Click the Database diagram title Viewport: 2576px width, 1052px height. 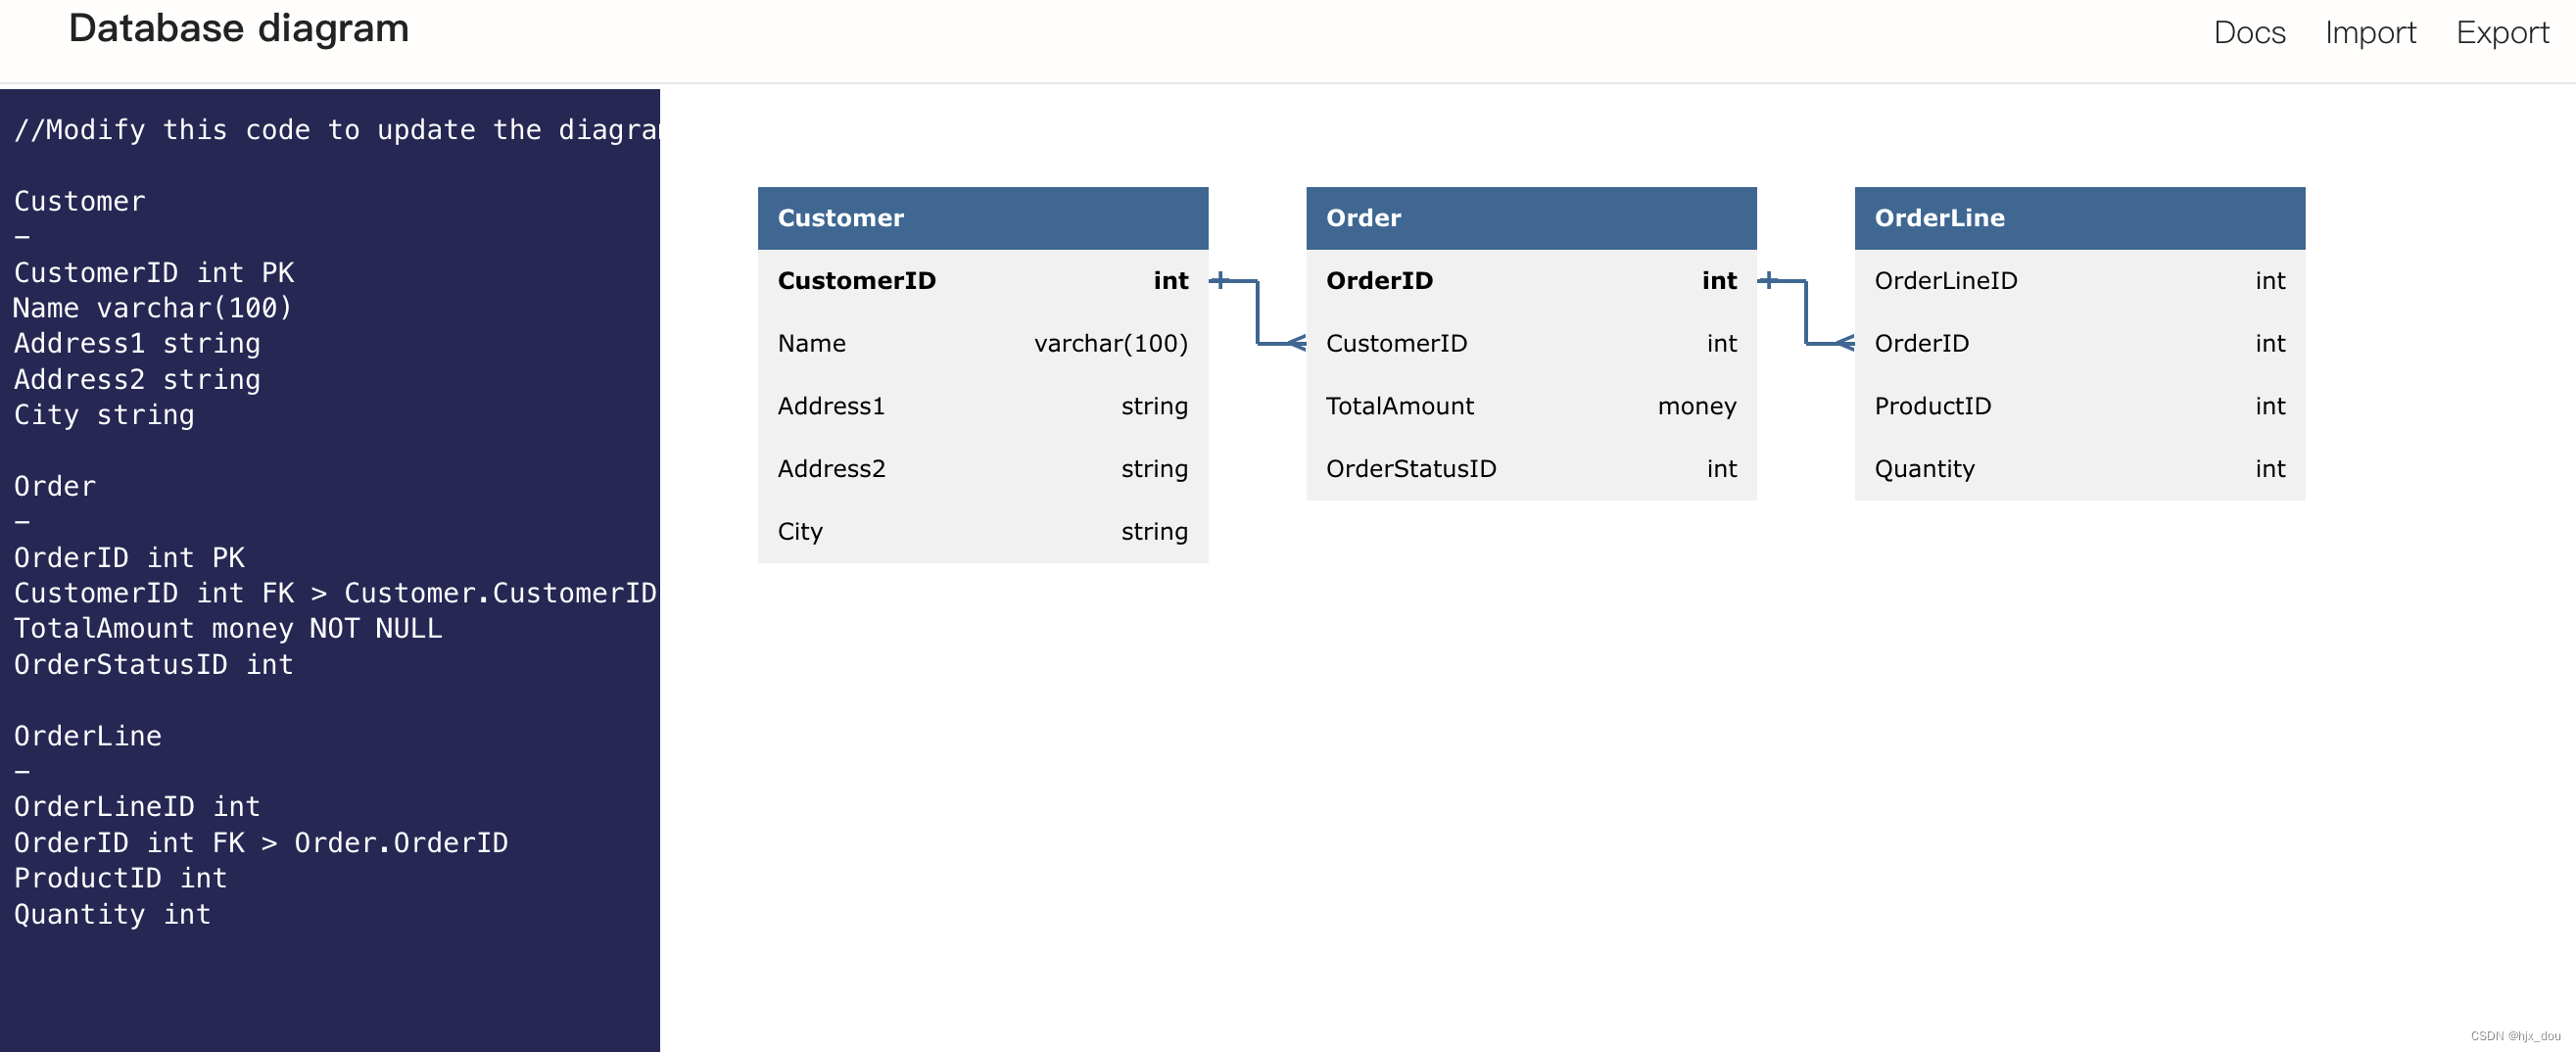tap(239, 28)
